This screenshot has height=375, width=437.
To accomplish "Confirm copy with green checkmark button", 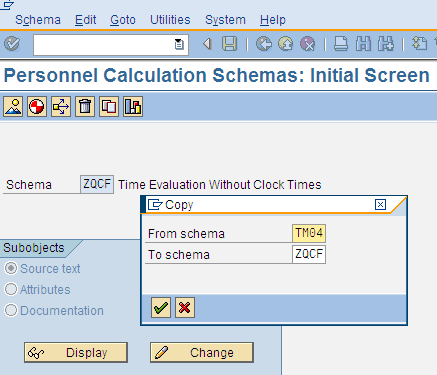I will point(161,307).
